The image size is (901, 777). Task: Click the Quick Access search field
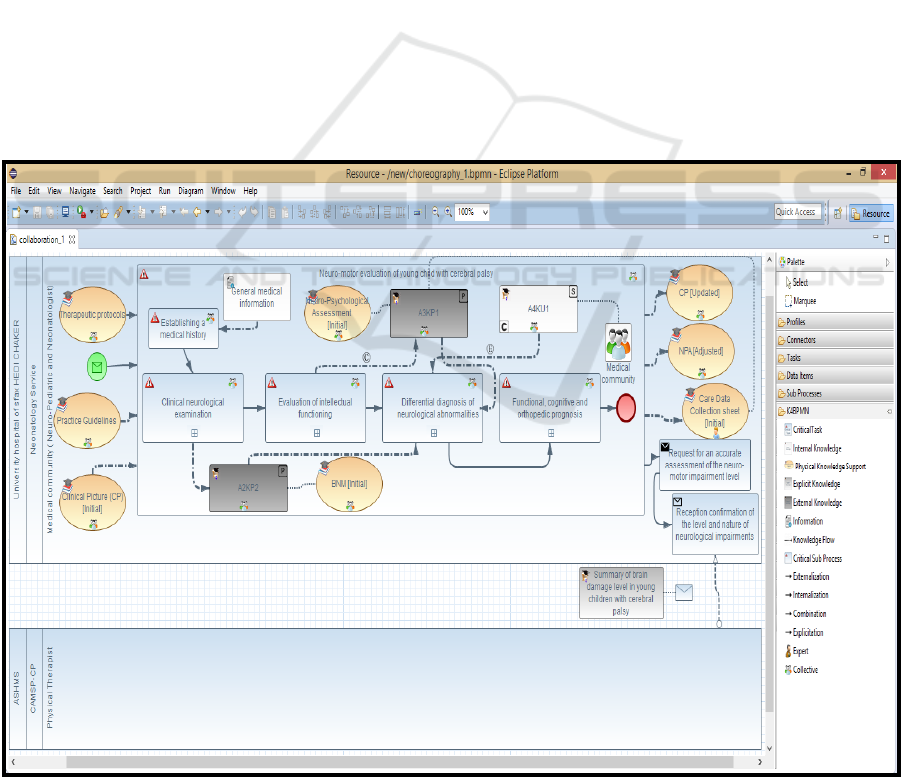(x=797, y=212)
